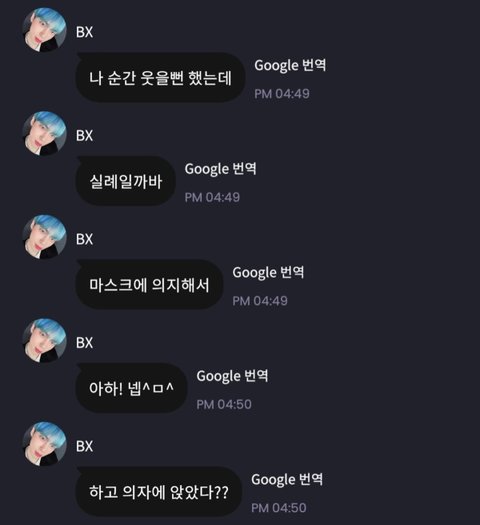Open BX avatar above 나 순간 웃을뻔 했는데
This screenshot has height=525, width=480.
point(44,30)
